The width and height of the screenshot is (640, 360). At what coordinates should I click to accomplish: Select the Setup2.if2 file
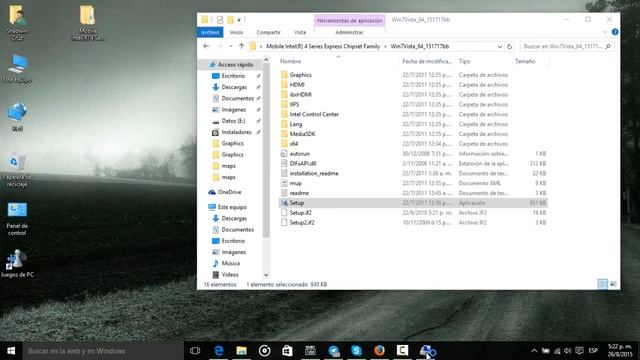click(x=302, y=222)
